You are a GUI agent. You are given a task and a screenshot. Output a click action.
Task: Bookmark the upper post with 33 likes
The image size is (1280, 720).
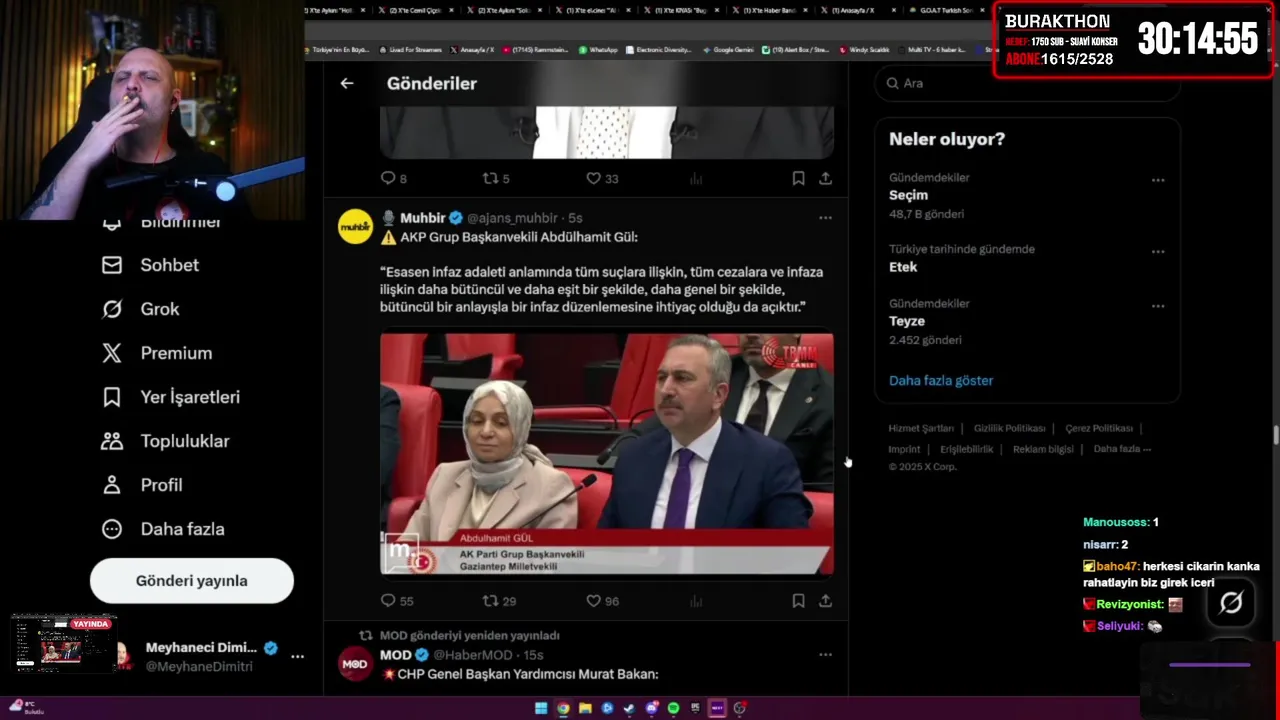tap(798, 178)
